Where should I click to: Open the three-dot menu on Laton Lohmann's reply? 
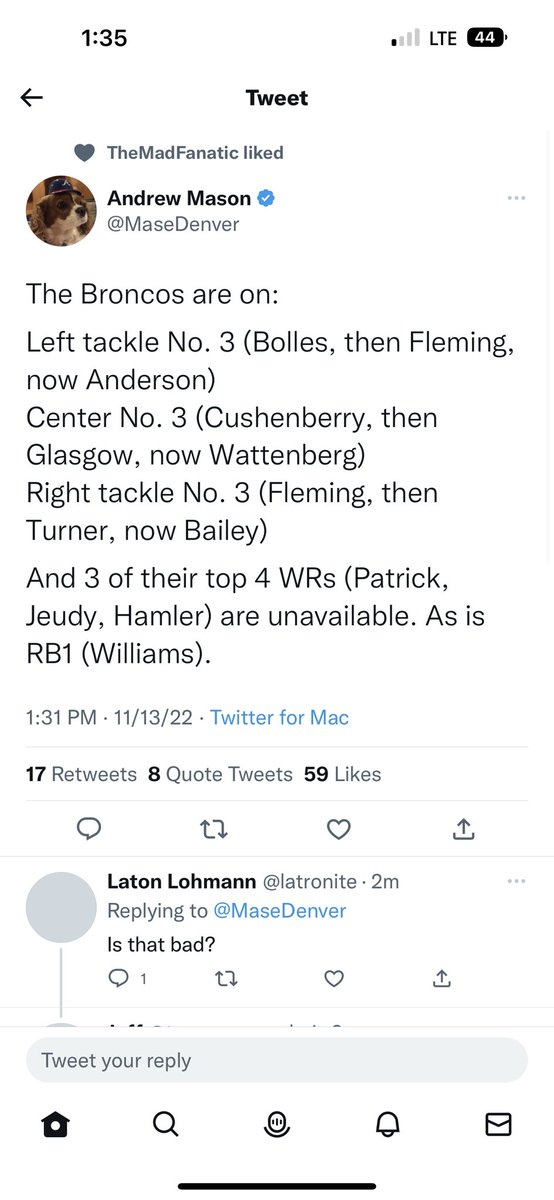(516, 881)
